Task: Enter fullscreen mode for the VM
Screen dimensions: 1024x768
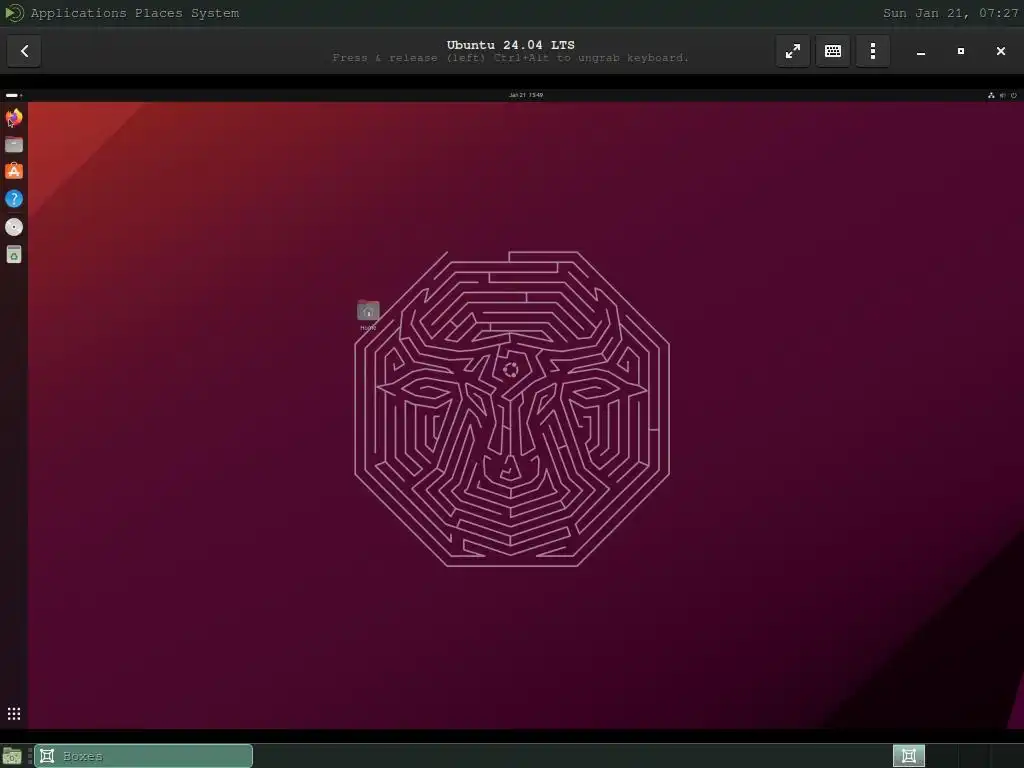Action: click(793, 51)
